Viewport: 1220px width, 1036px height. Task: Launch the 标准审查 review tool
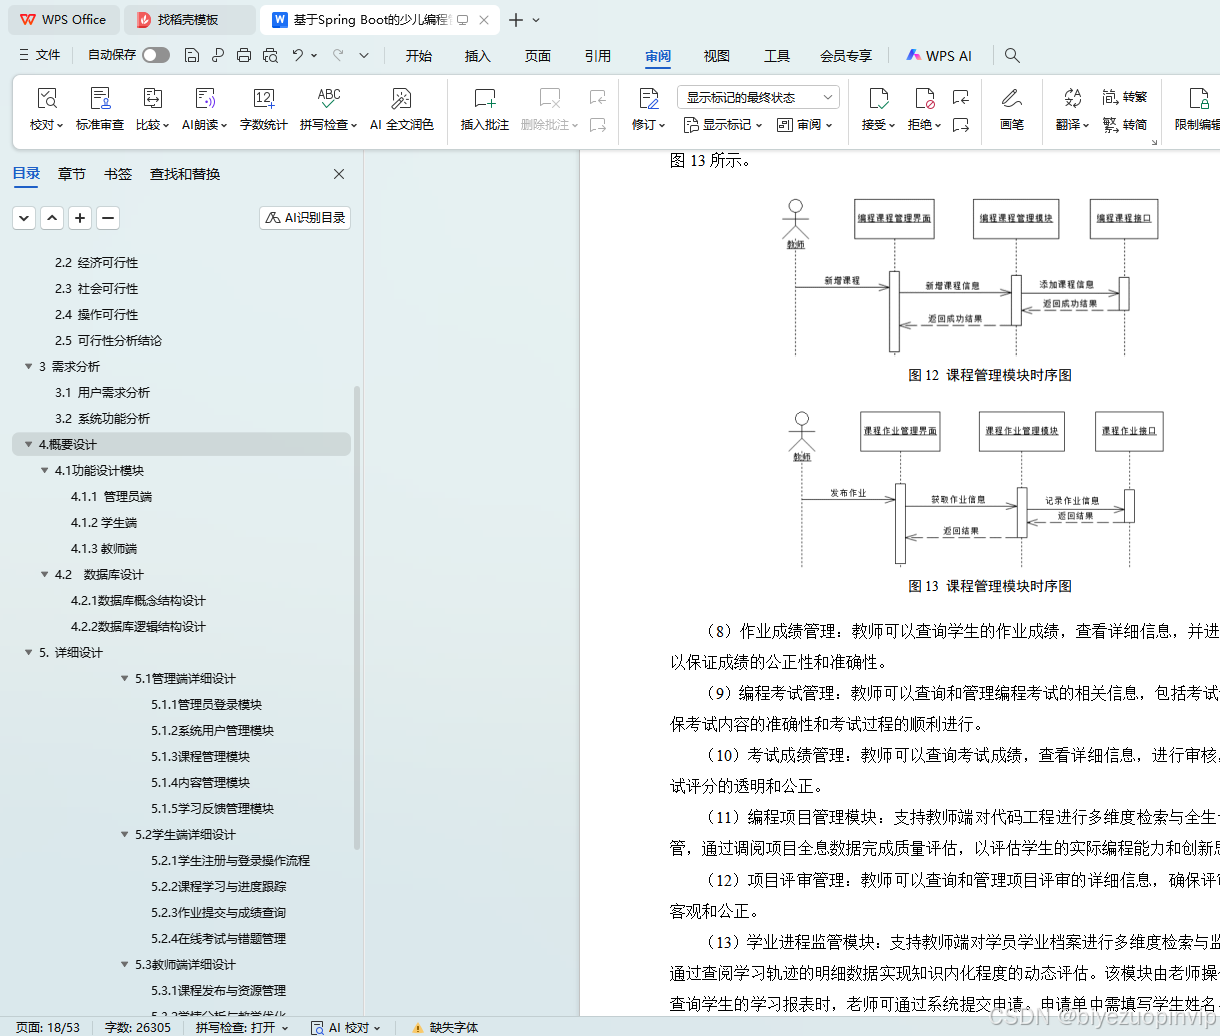100,108
